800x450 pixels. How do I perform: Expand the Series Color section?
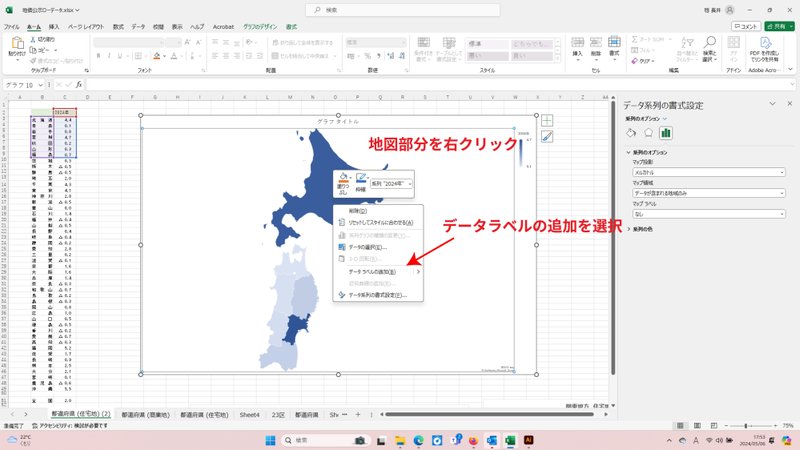640,229
